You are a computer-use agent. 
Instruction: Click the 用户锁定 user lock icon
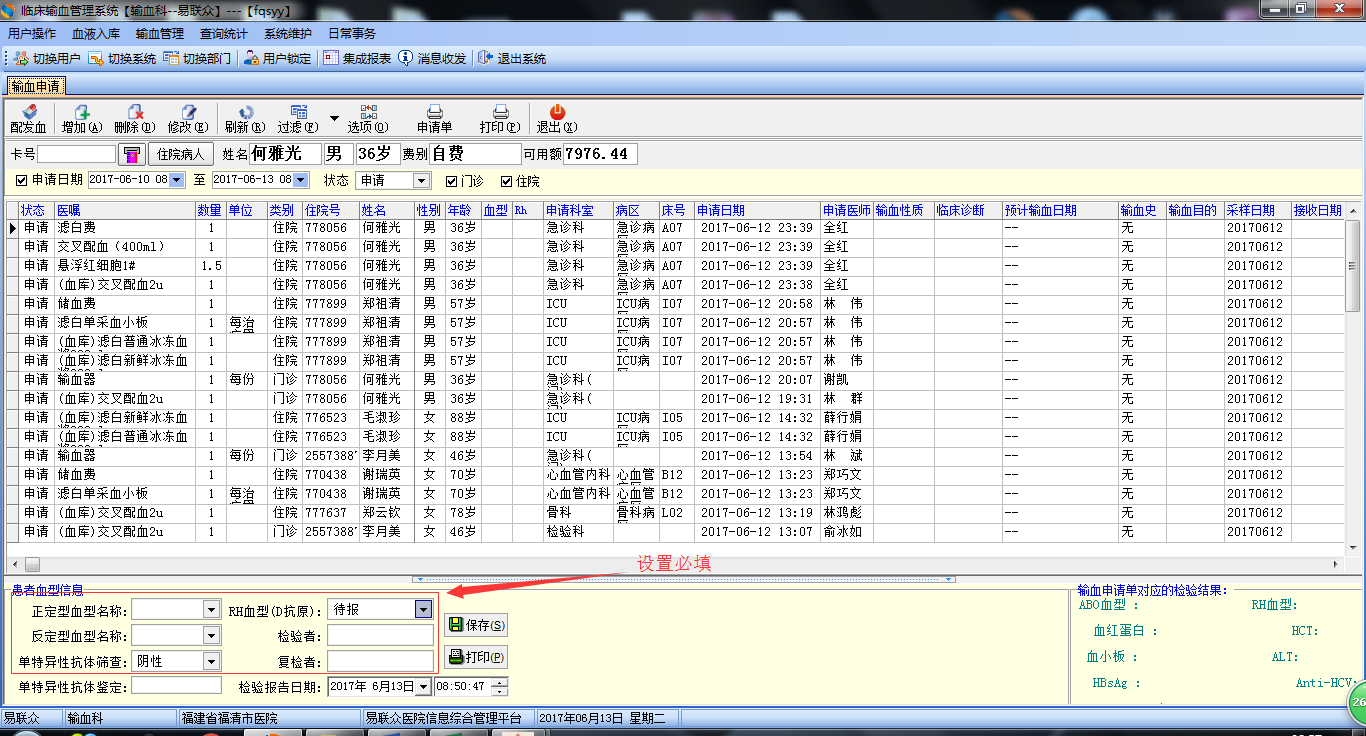[251, 58]
